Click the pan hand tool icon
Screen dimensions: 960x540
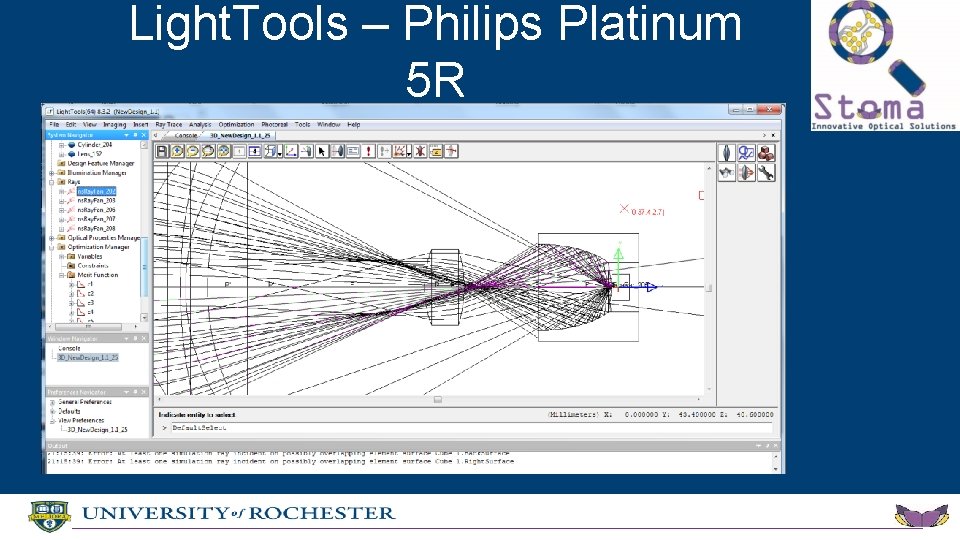(x=307, y=151)
